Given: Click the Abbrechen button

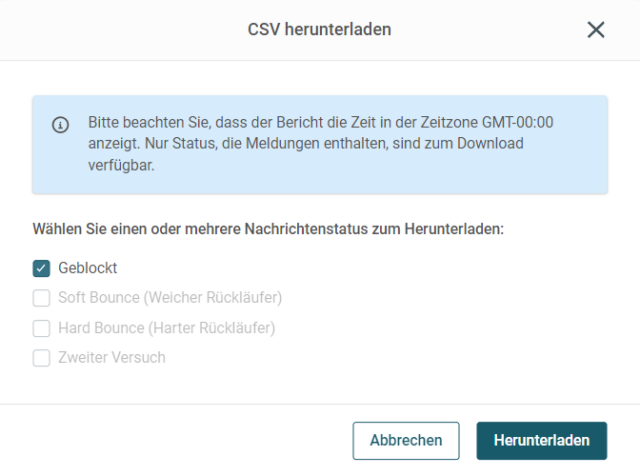Looking at the screenshot, I should point(406,441).
